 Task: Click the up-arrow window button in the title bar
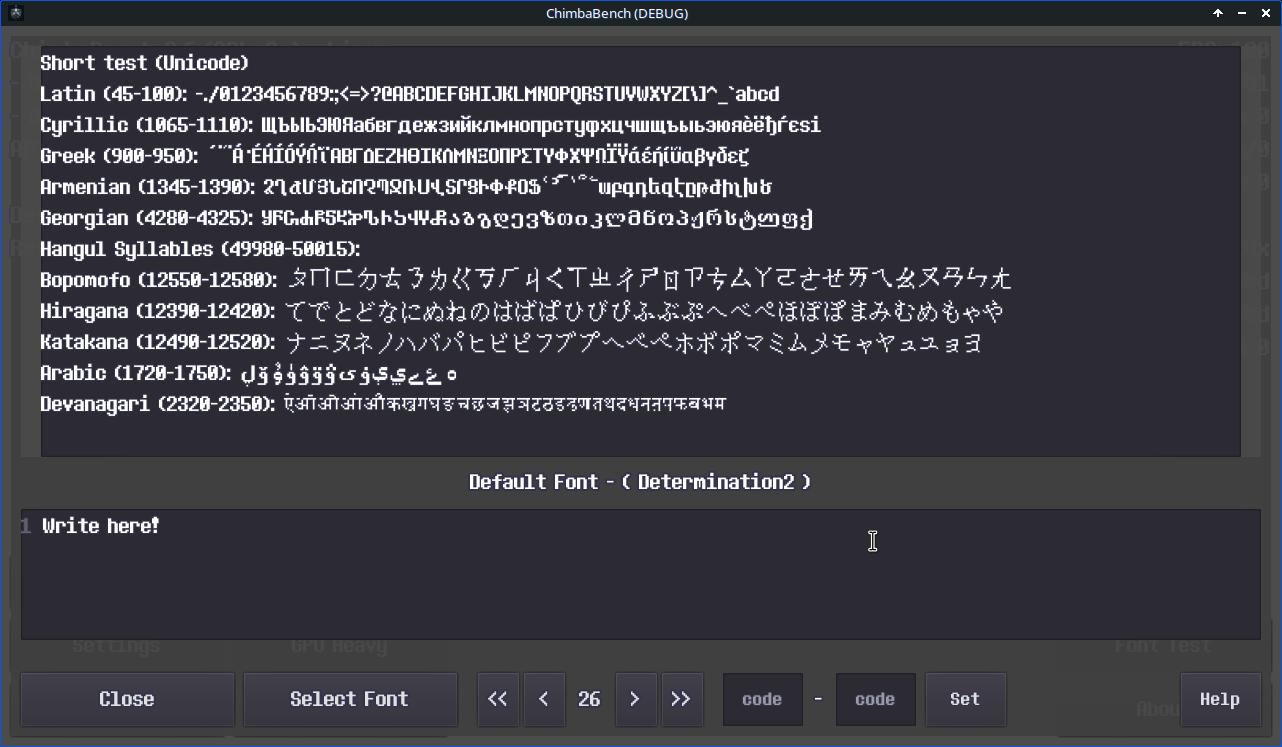[x=1218, y=13]
